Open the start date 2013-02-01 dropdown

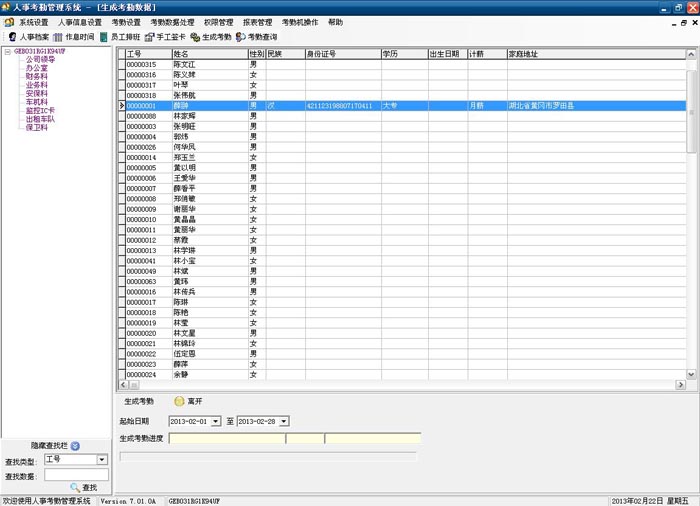tap(217, 422)
